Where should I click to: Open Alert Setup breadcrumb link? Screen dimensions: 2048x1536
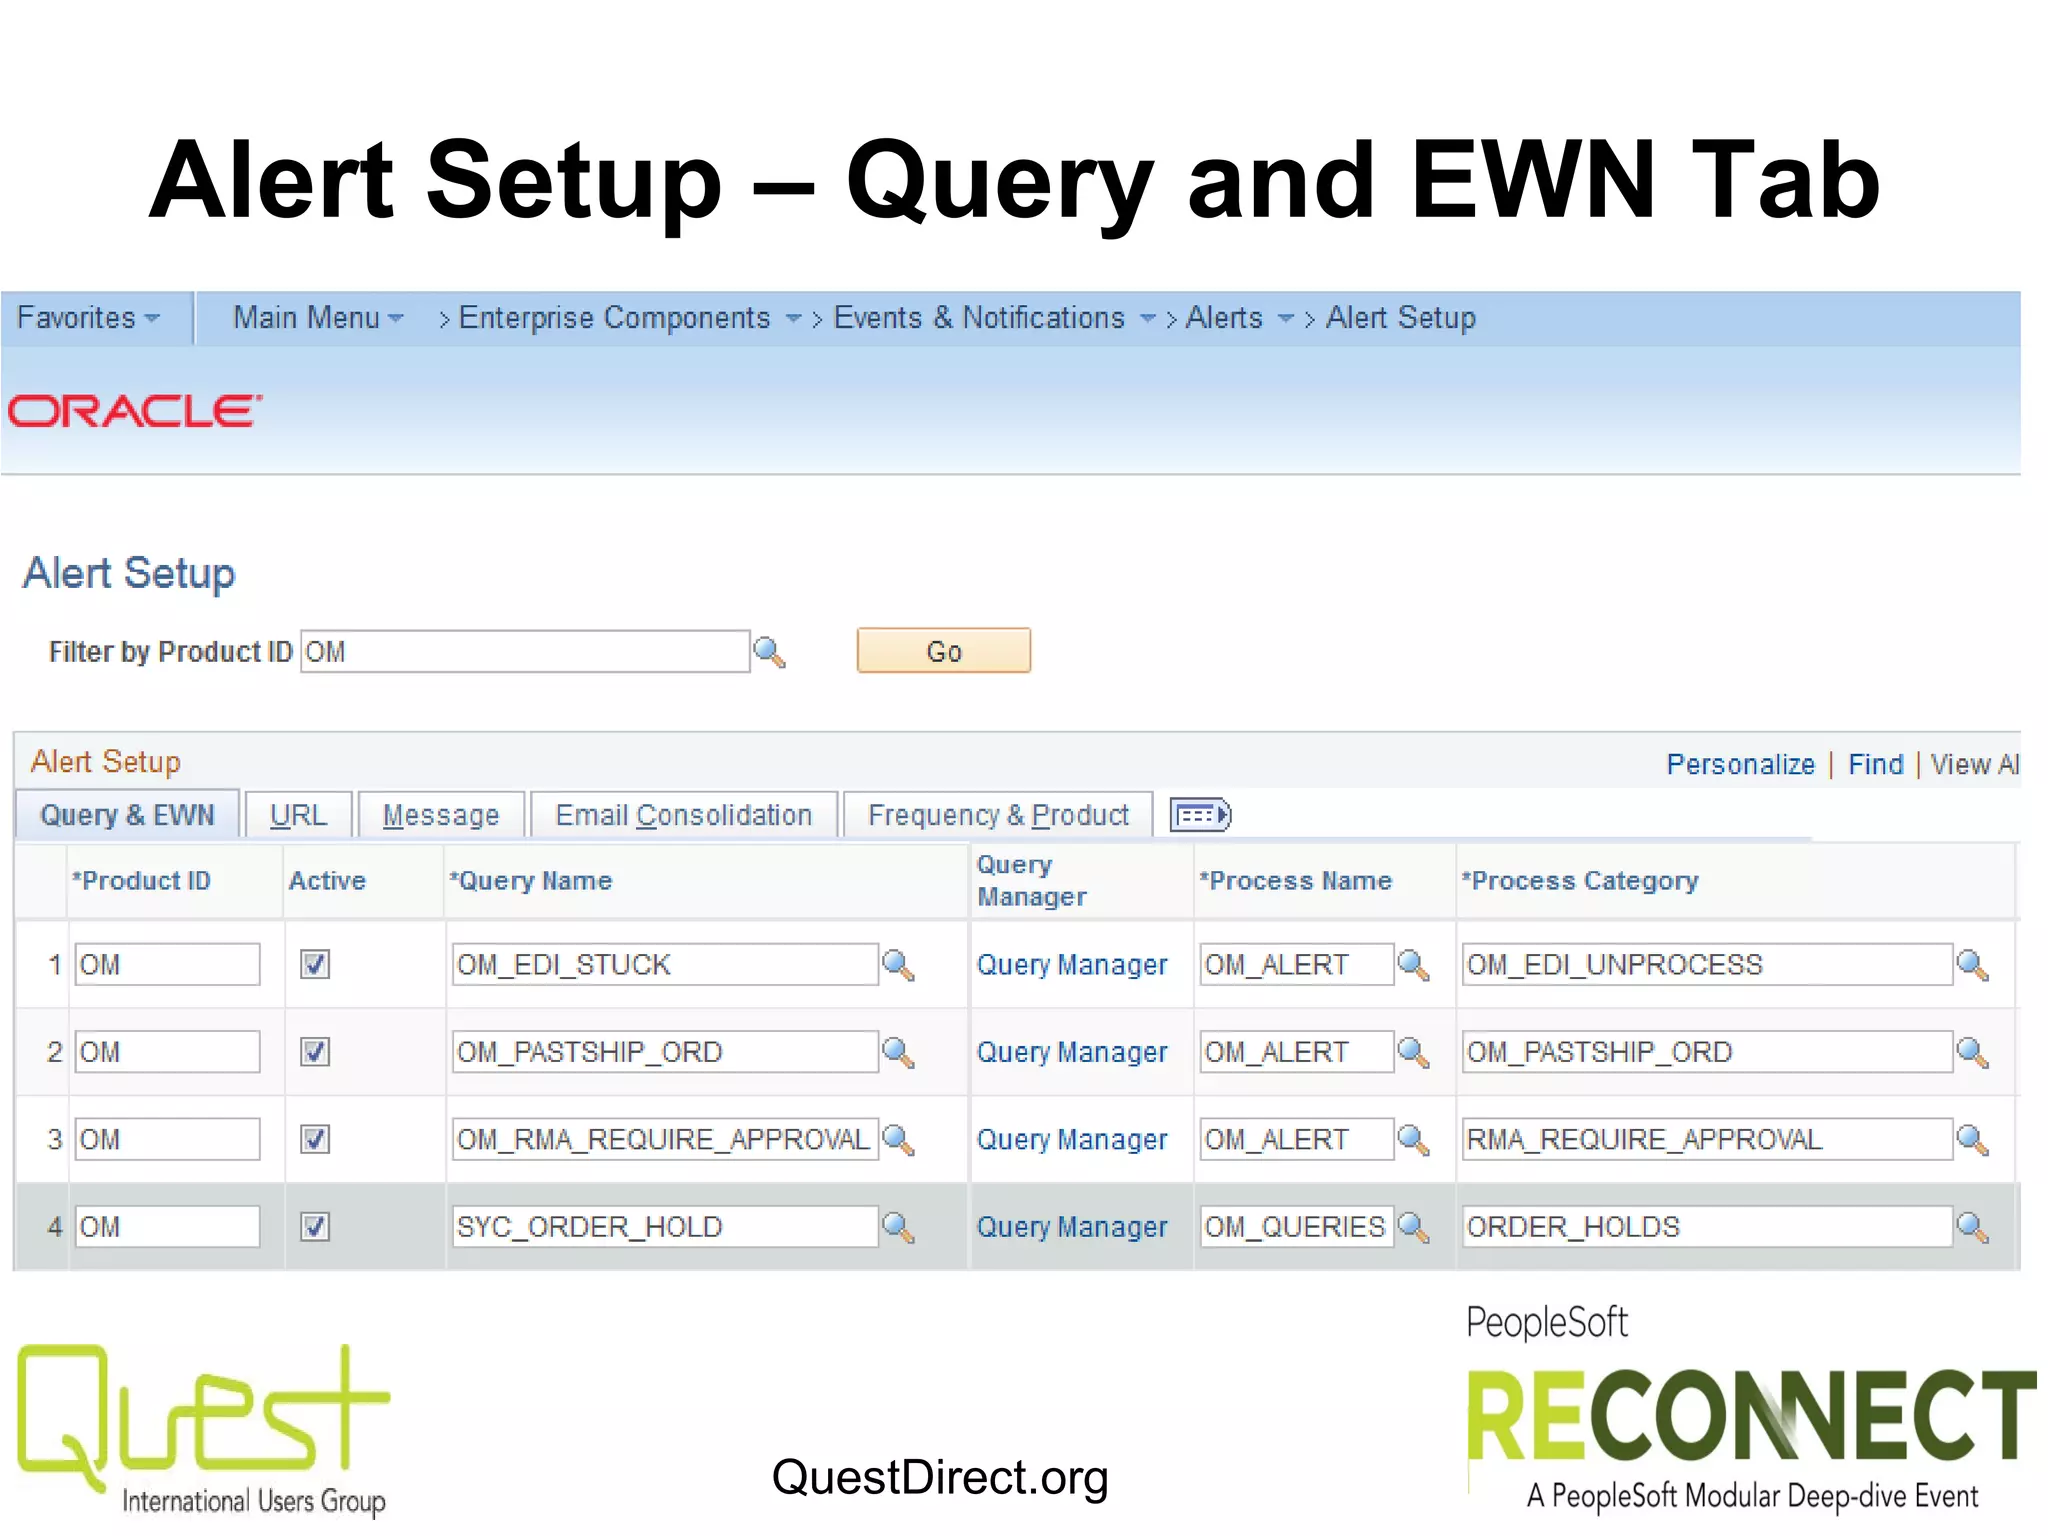point(1400,318)
